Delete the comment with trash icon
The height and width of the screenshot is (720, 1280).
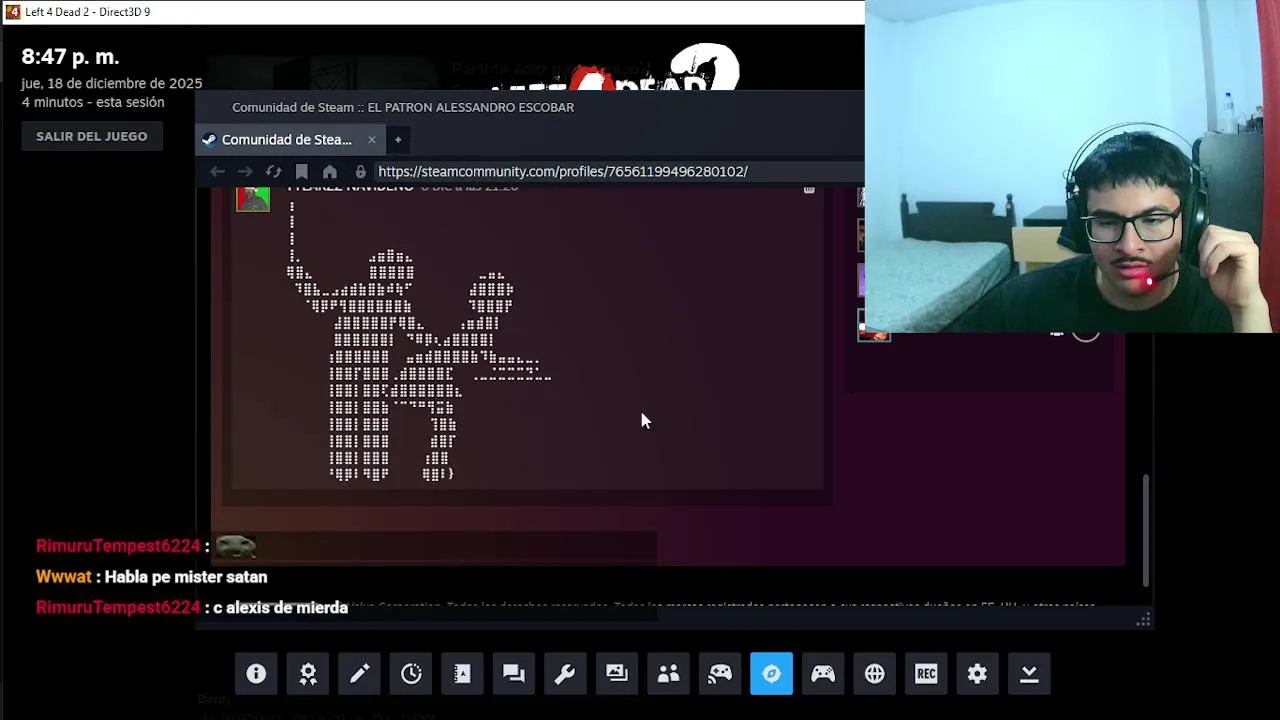tap(809, 188)
